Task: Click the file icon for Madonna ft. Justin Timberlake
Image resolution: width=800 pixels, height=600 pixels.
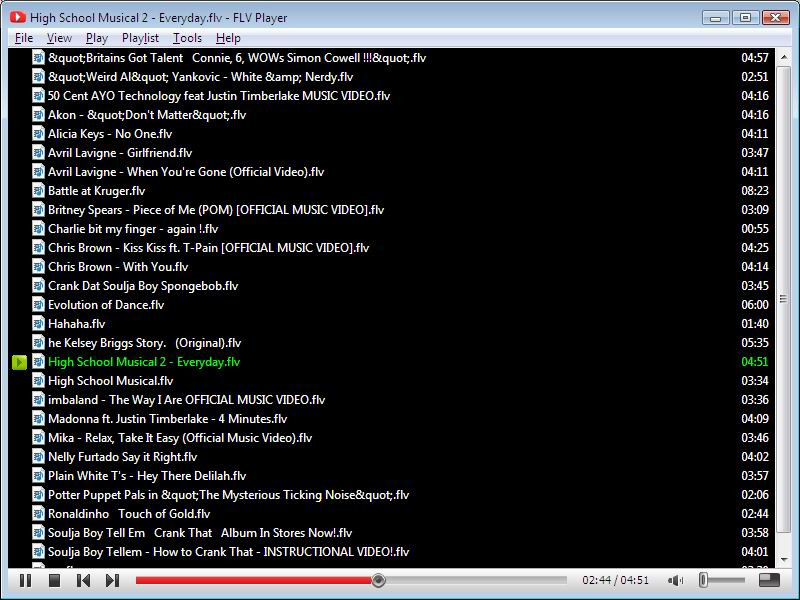Action: [x=38, y=419]
